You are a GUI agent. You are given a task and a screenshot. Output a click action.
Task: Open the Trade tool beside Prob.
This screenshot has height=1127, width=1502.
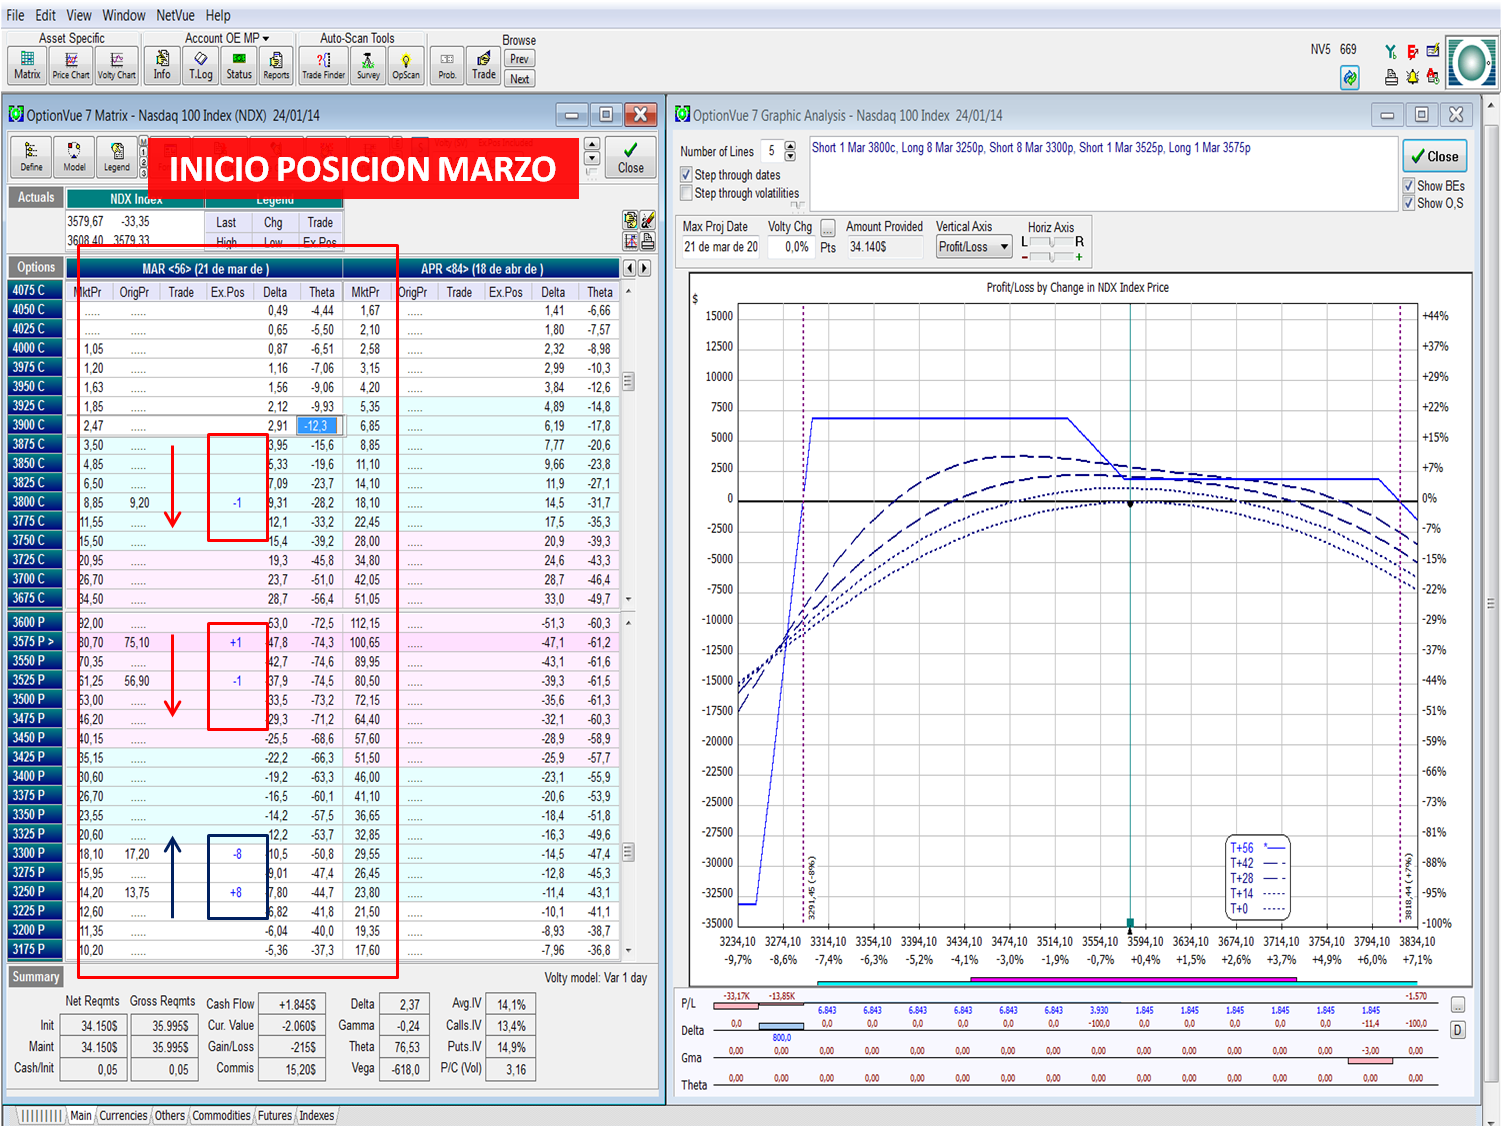coord(484,65)
